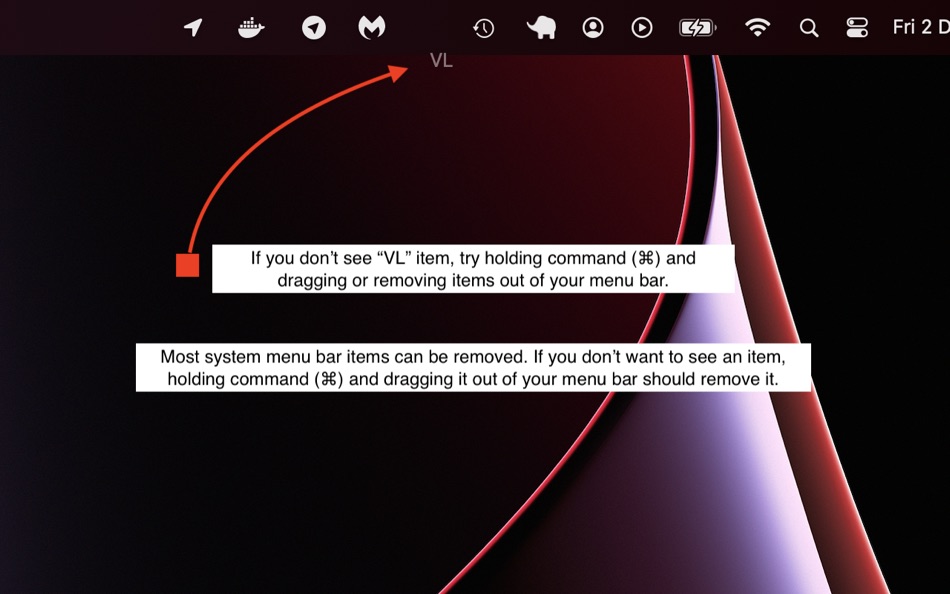The image size is (950, 594).
Task: Open Telegram from the menu bar
Action: pos(313,27)
